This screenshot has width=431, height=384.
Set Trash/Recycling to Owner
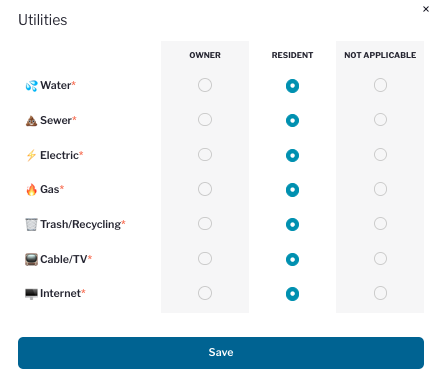(205, 224)
